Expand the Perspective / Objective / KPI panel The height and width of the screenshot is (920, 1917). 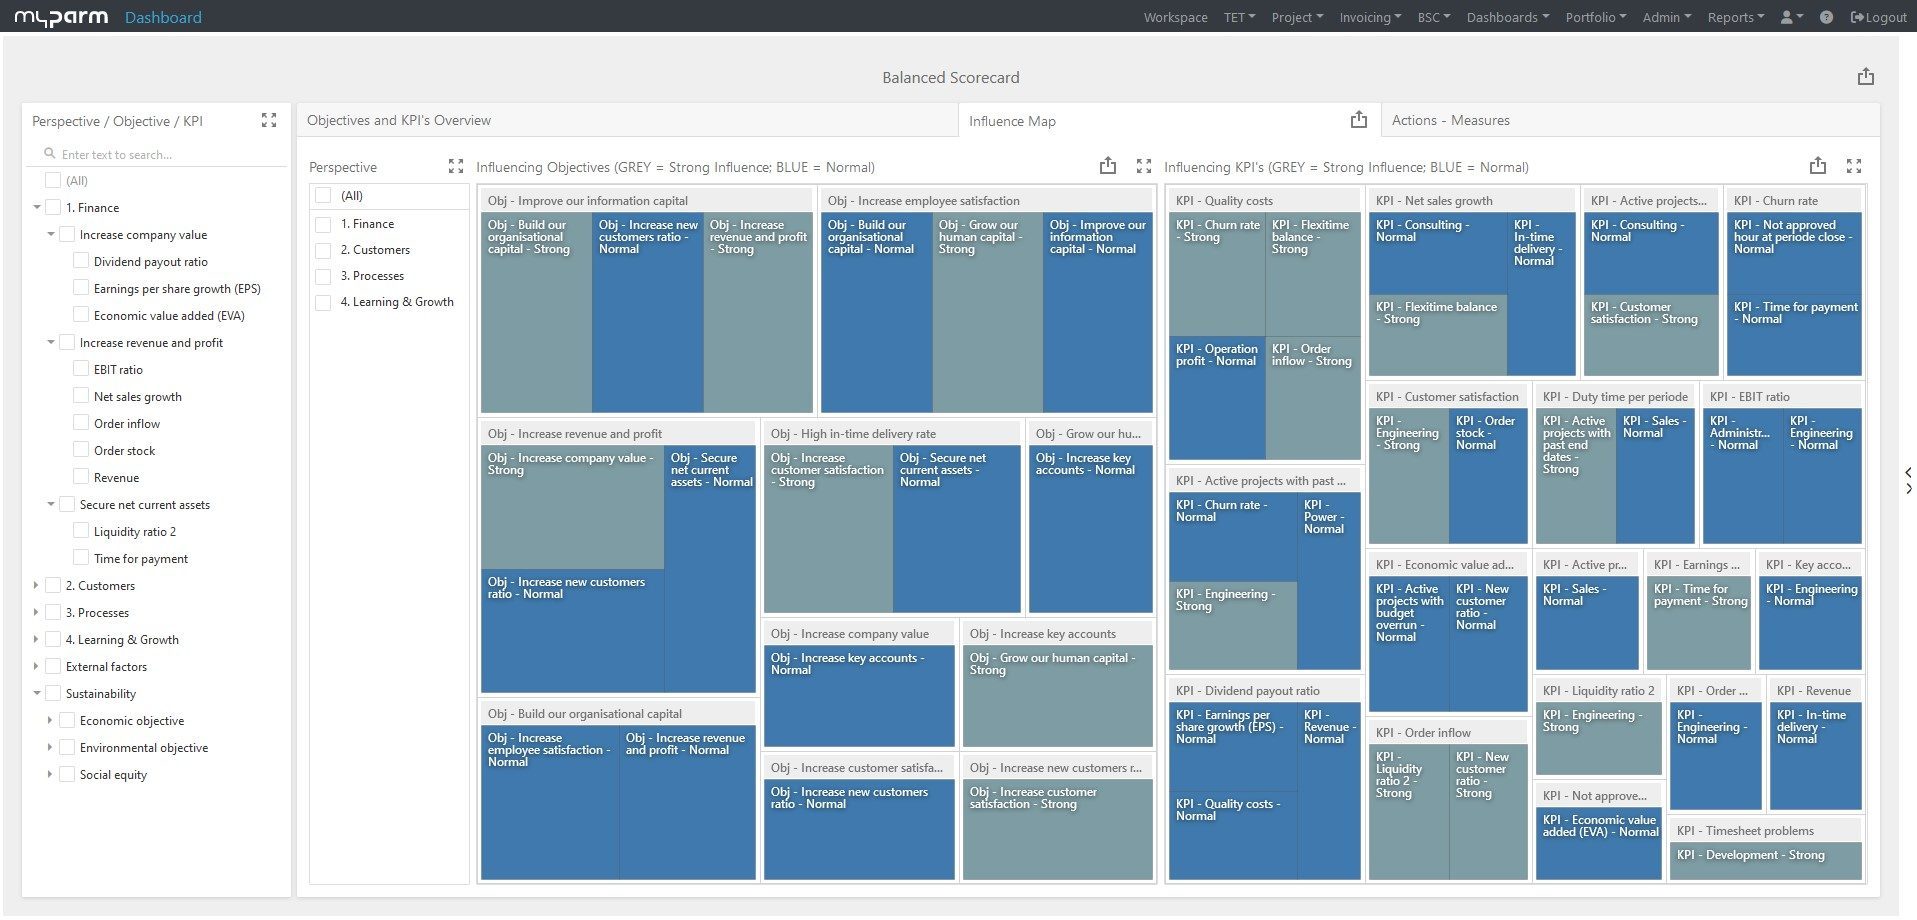pyautogui.click(x=268, y=120)
